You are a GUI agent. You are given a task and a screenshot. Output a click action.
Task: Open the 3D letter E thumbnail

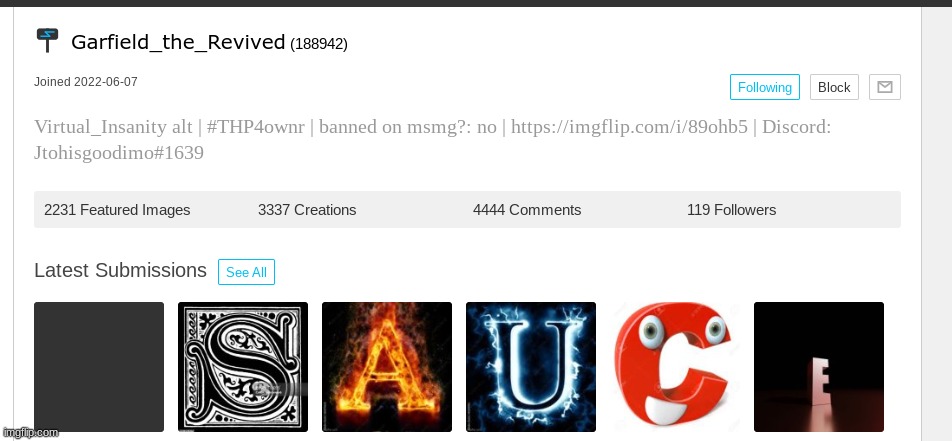click(818, 366)
